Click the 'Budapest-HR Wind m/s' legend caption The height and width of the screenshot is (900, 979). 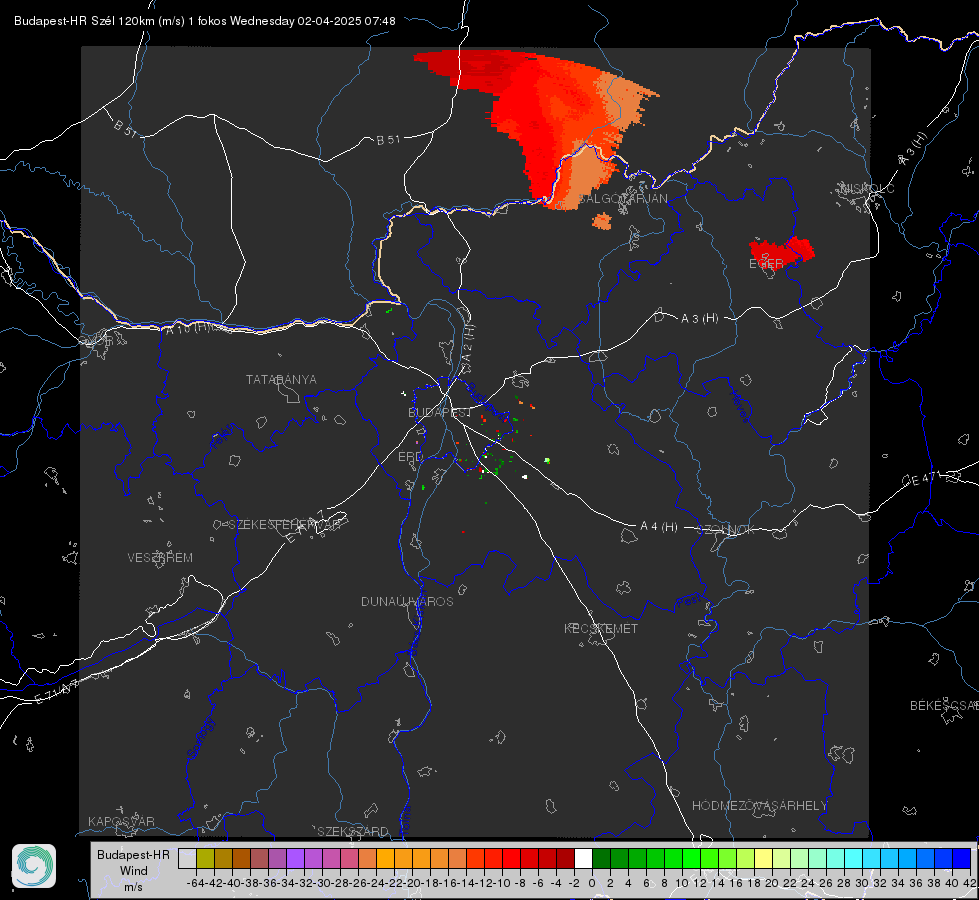coord(134,871)
